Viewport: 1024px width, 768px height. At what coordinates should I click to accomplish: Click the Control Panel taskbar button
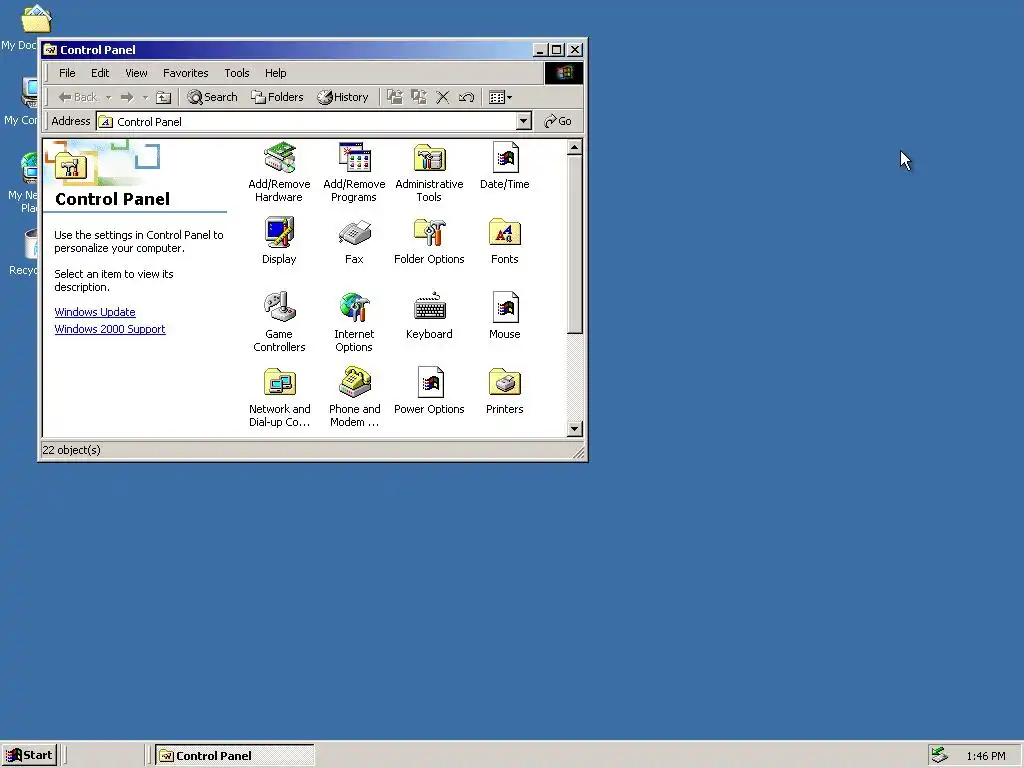pos(234,756)
